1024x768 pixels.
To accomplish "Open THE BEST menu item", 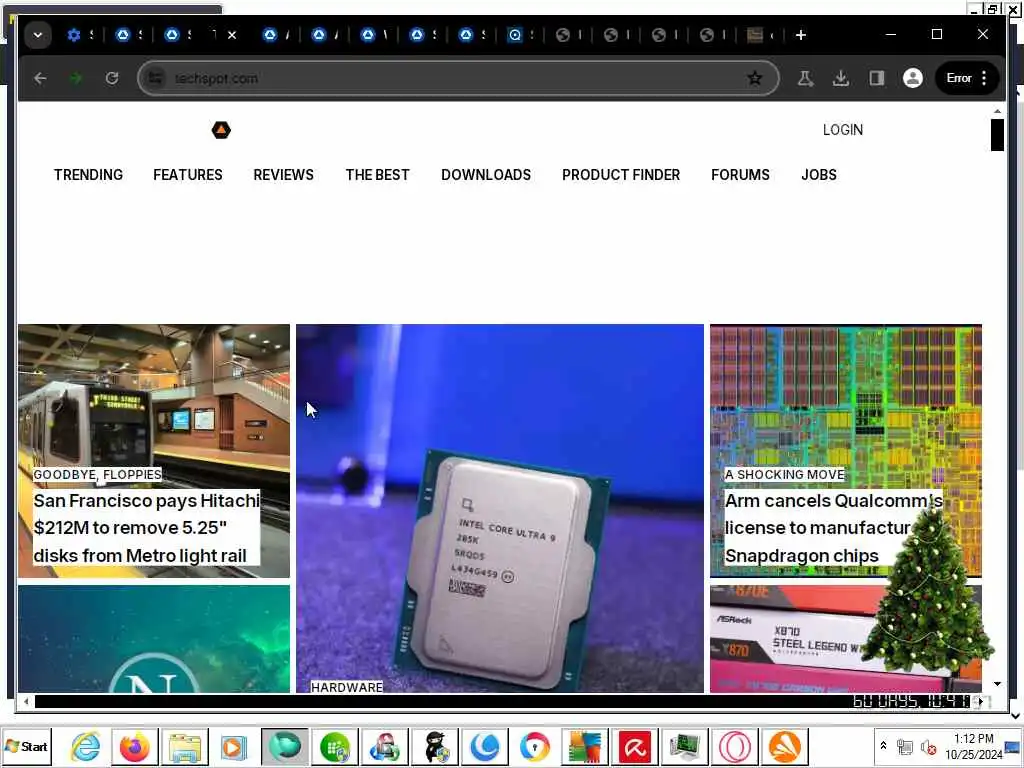I will tap(377, 175).
